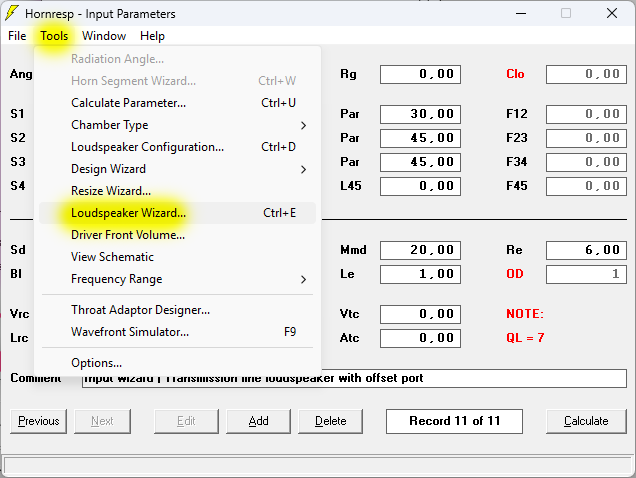Viewport: 636px width, 478px height.
Task: Click the F12 value field
Action: click(x=586, y=114)
